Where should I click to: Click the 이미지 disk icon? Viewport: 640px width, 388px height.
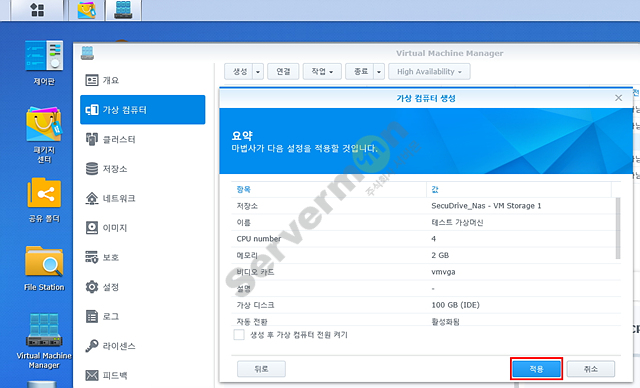[92, 228]
